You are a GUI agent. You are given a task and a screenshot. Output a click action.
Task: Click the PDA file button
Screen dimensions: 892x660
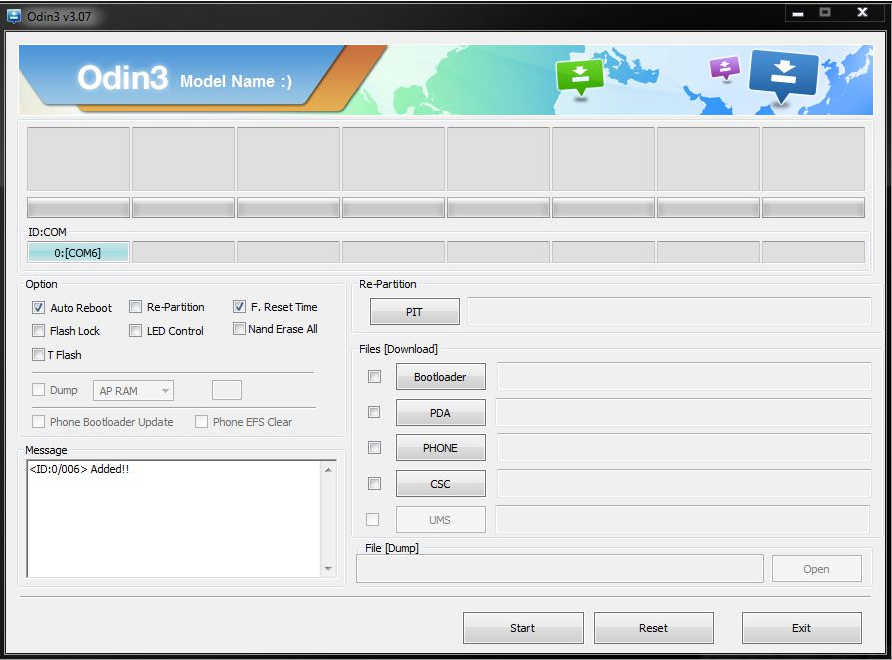tap(441, 412)
